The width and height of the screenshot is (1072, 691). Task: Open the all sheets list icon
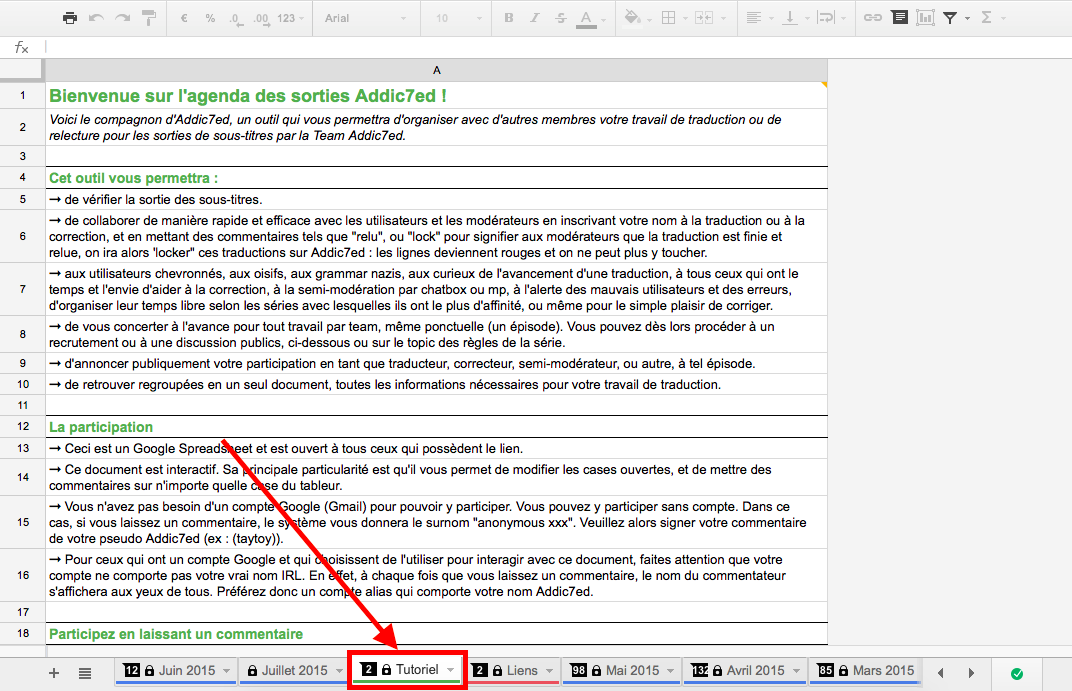[85, 673]
